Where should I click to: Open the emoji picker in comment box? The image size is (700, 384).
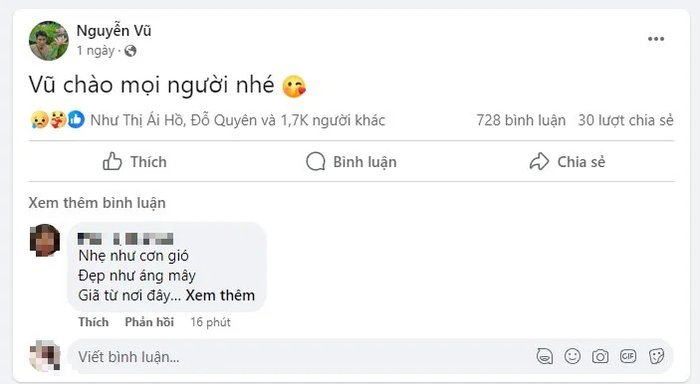(x=572, y=356)
